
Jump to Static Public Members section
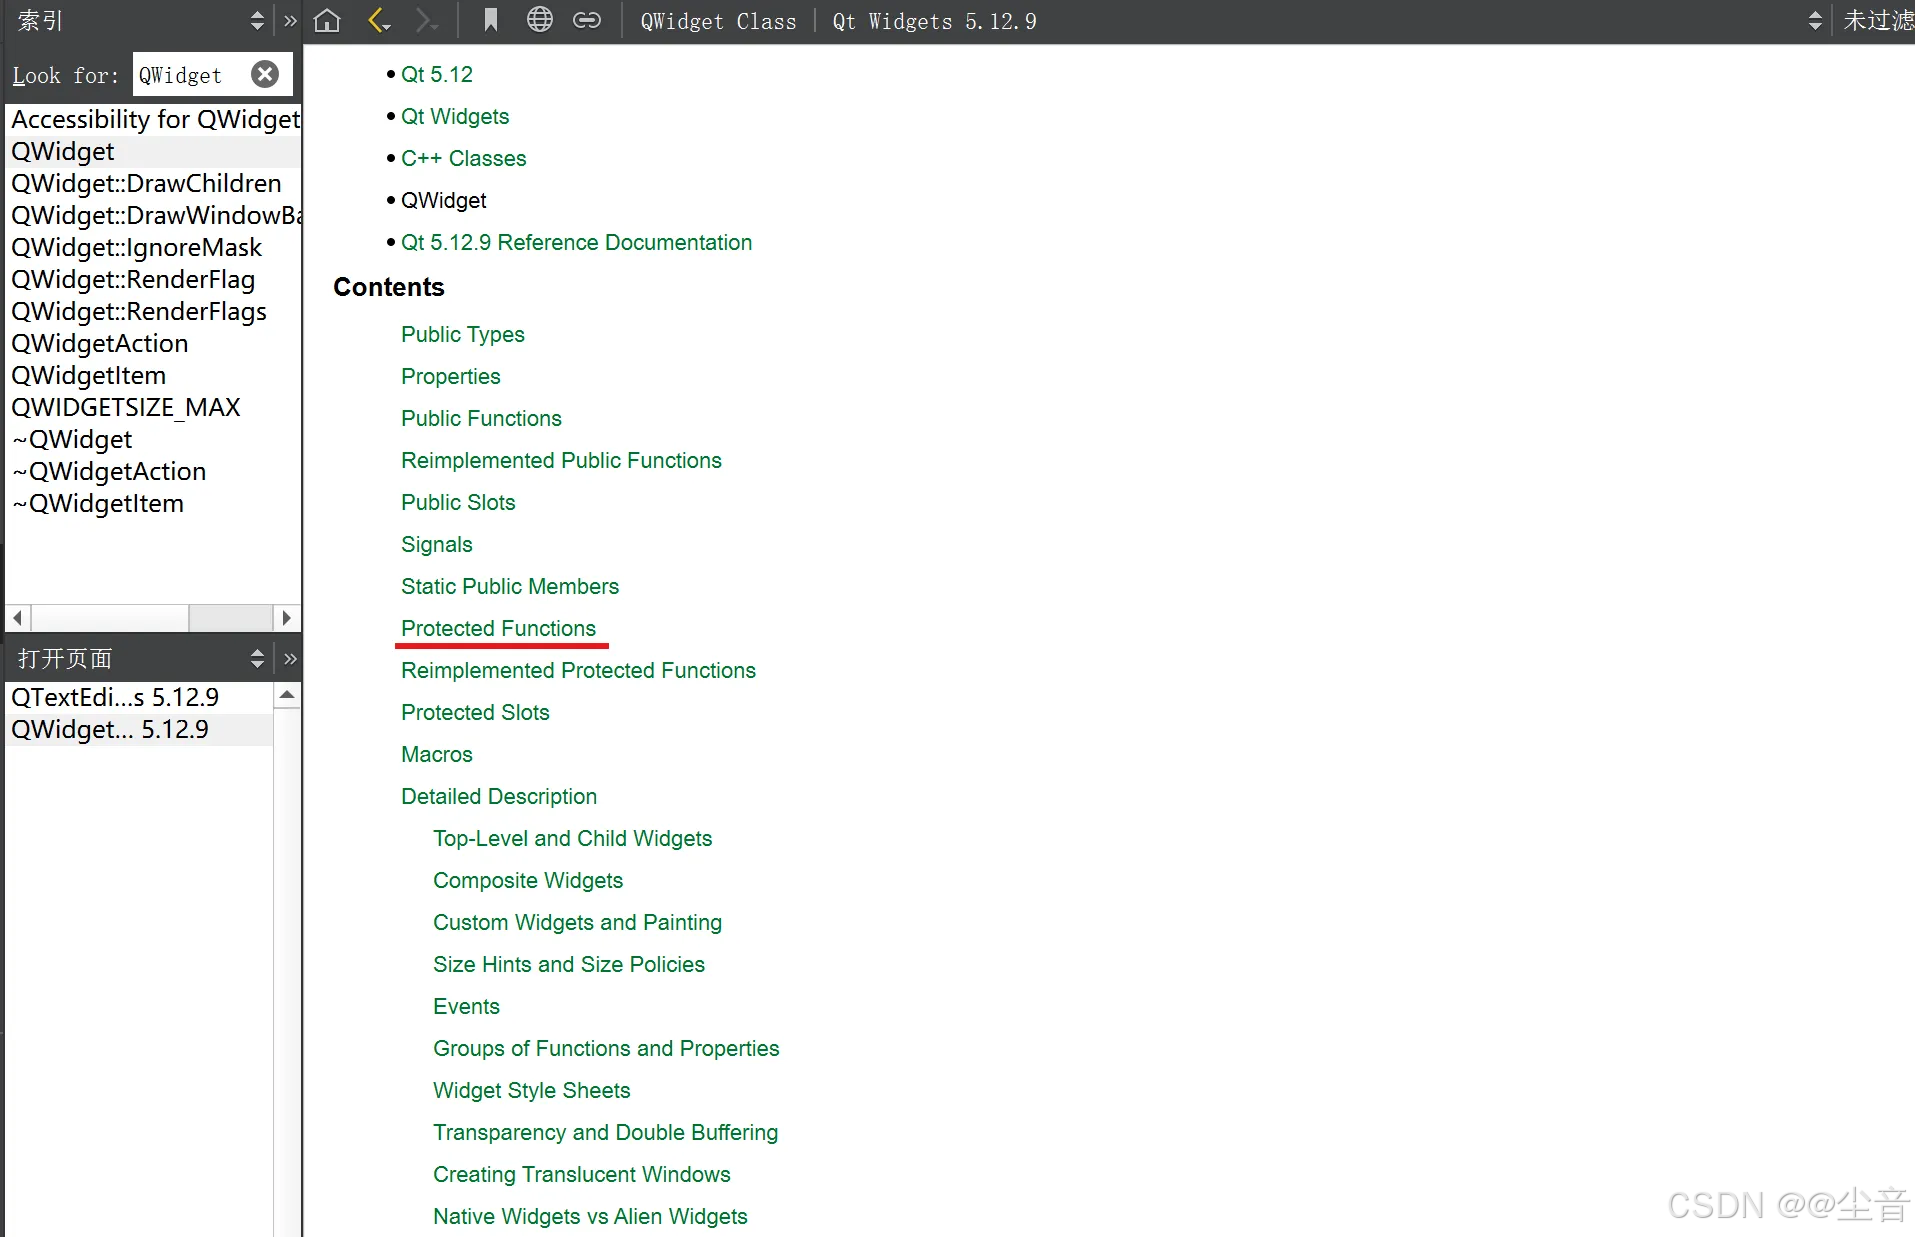coord(510,586)
